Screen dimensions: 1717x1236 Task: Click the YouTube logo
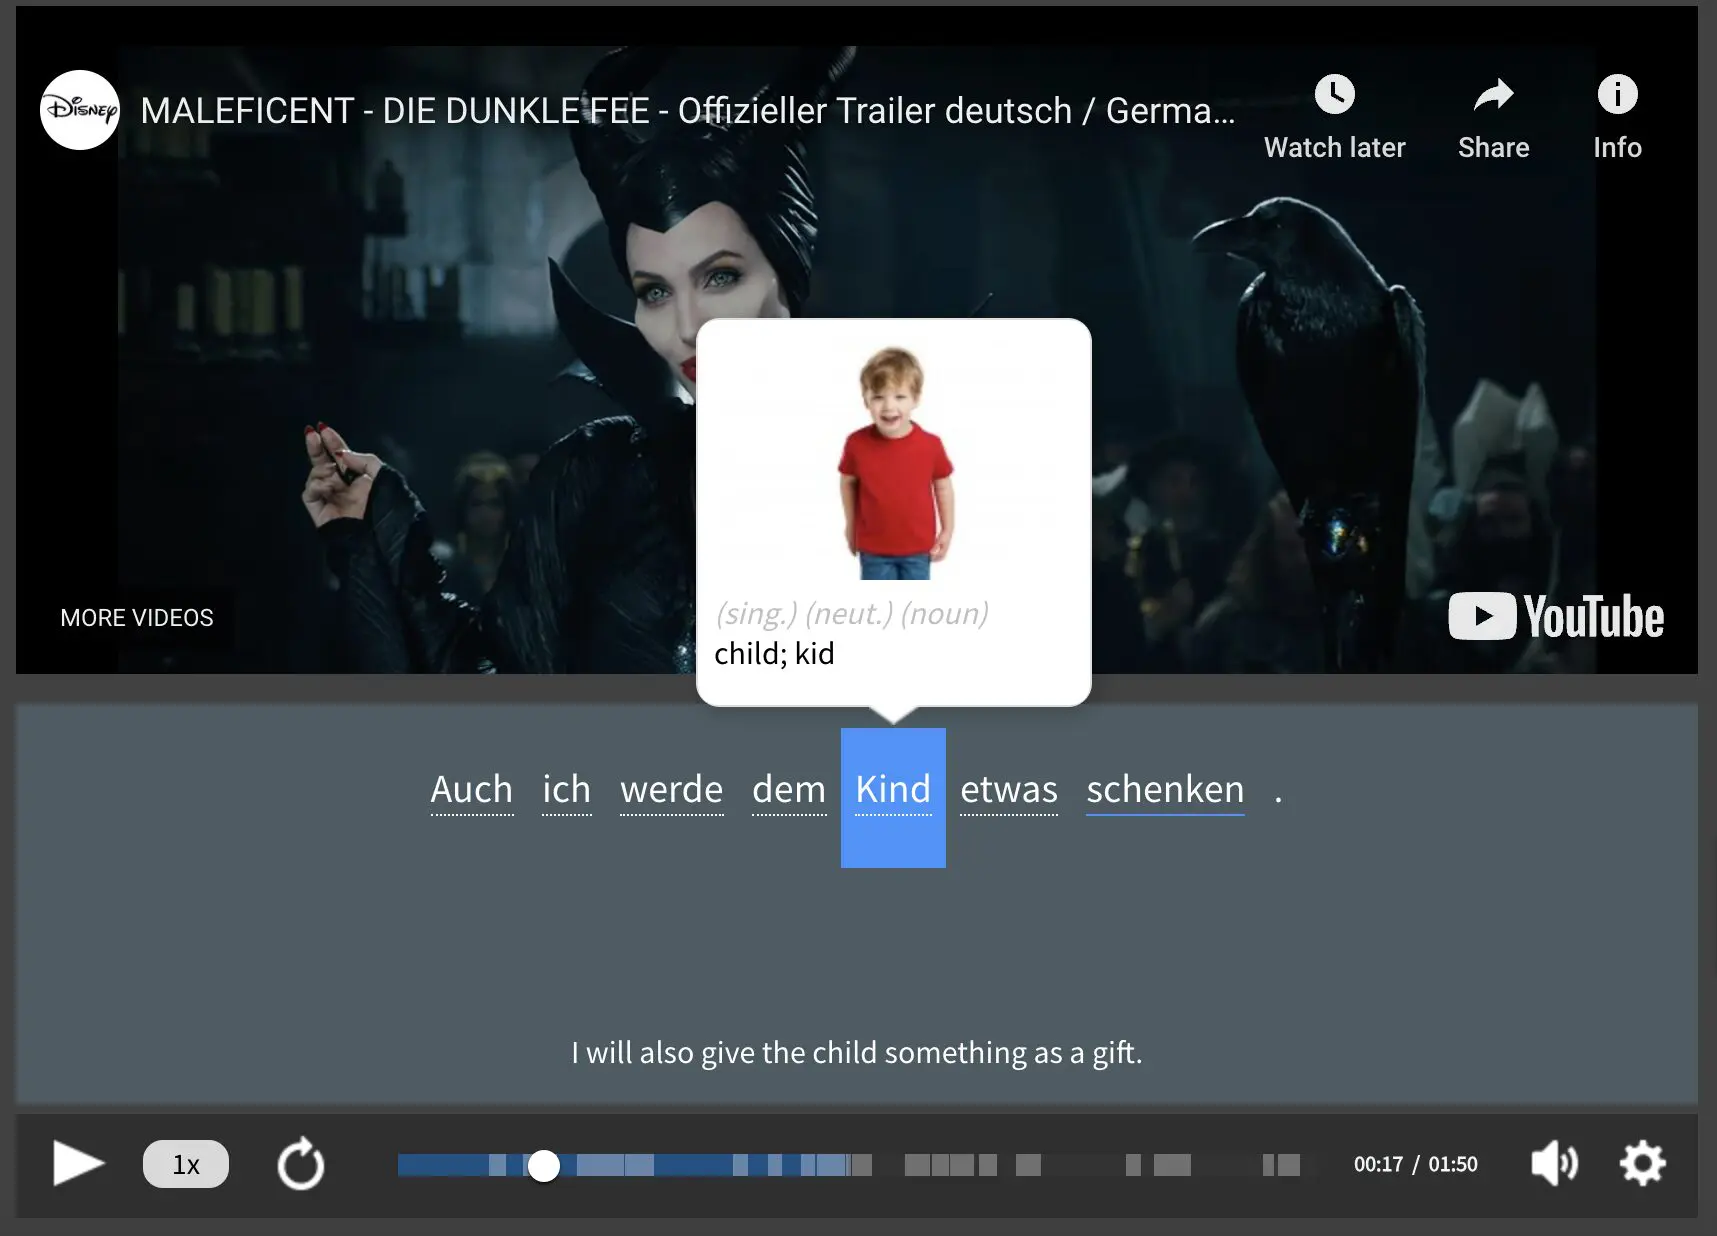tap(1556, 616)
